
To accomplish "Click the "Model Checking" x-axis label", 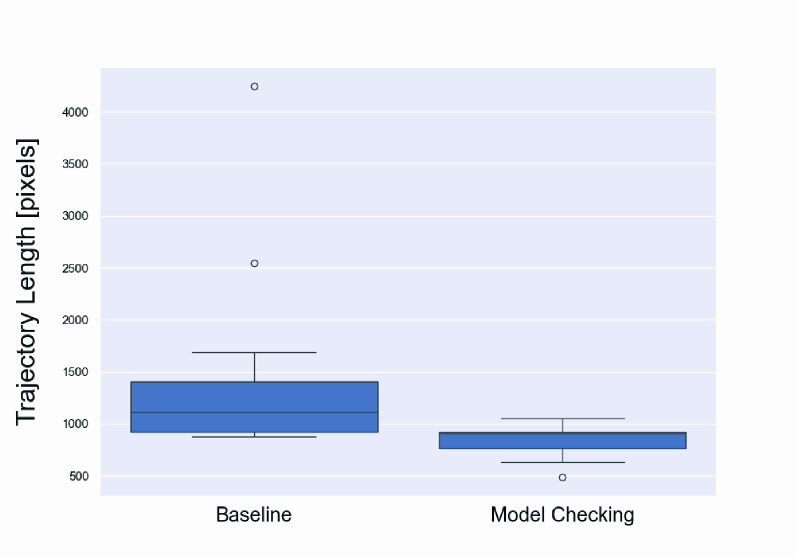I will 562,516.
